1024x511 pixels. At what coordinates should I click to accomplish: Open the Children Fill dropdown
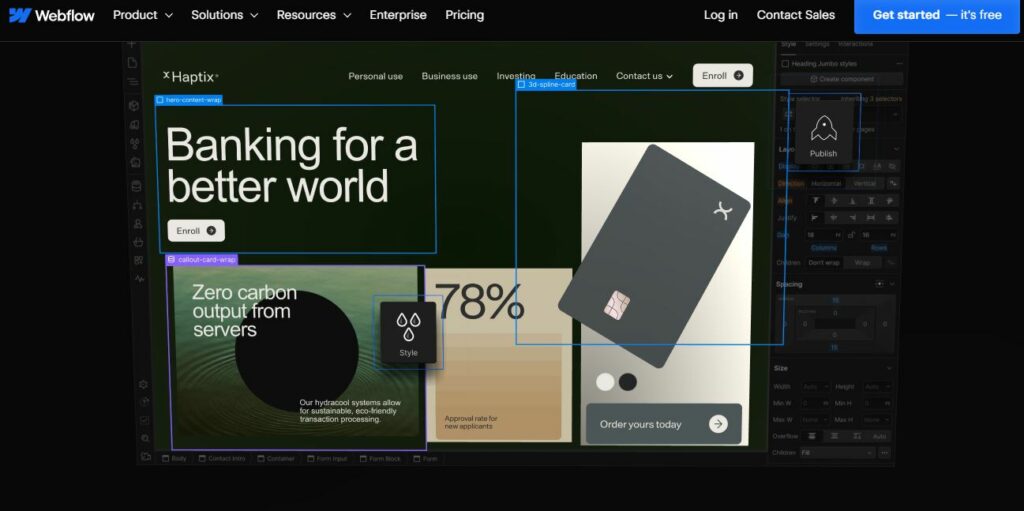tap(837, 452)
